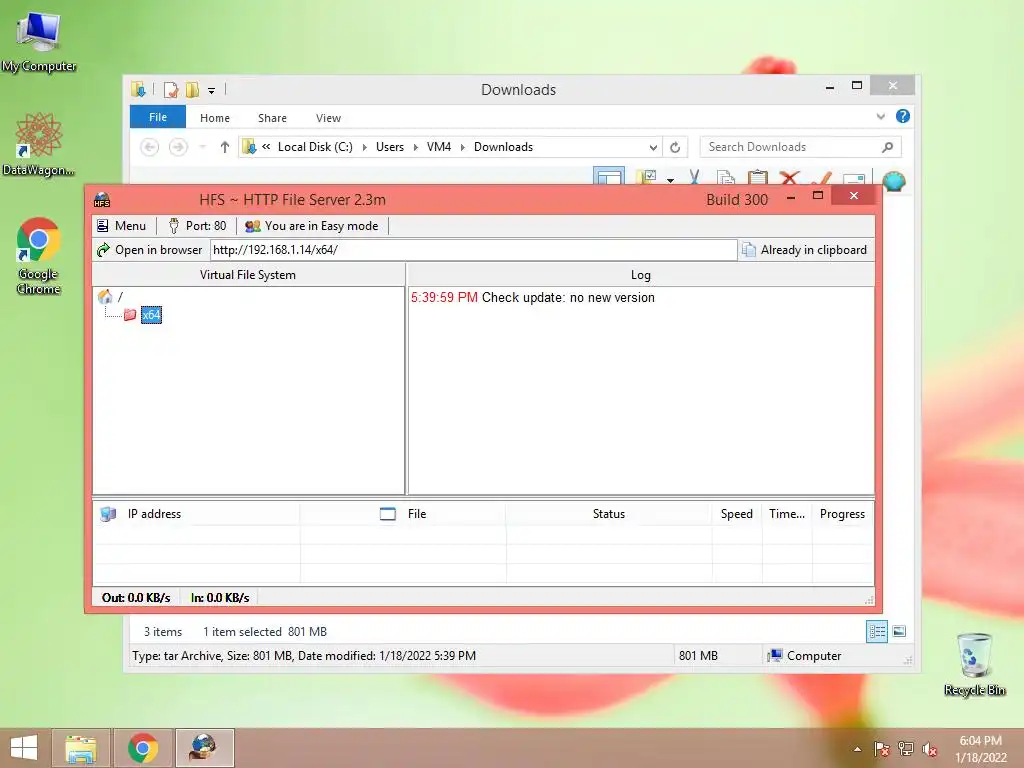Open My Computer desktop icon
The image size is (1024, 768).
click(39, 42)
